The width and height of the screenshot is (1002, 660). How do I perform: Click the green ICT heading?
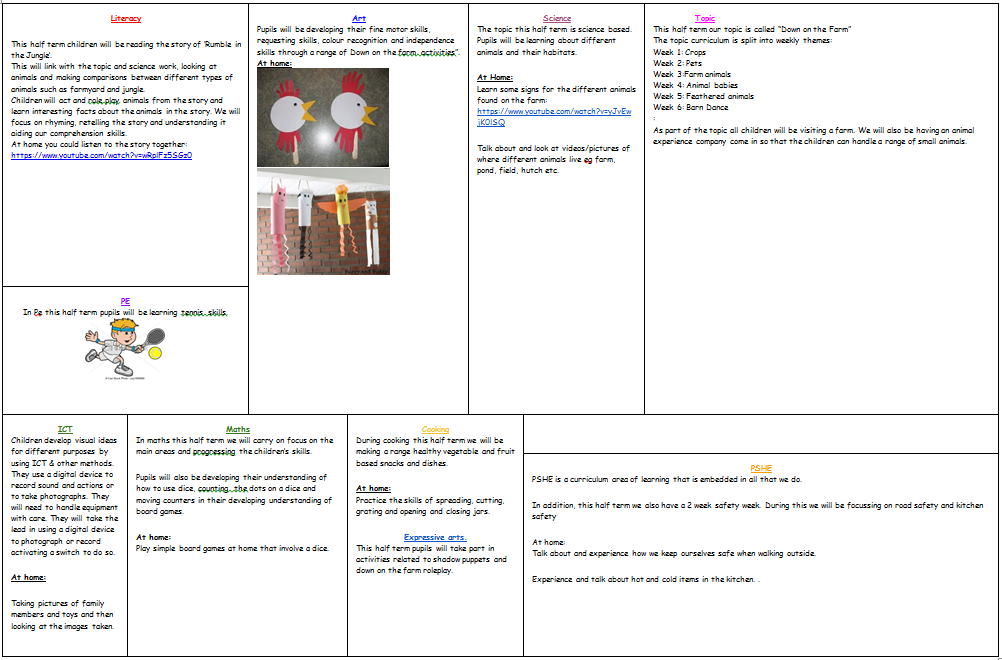pos(65,429)
